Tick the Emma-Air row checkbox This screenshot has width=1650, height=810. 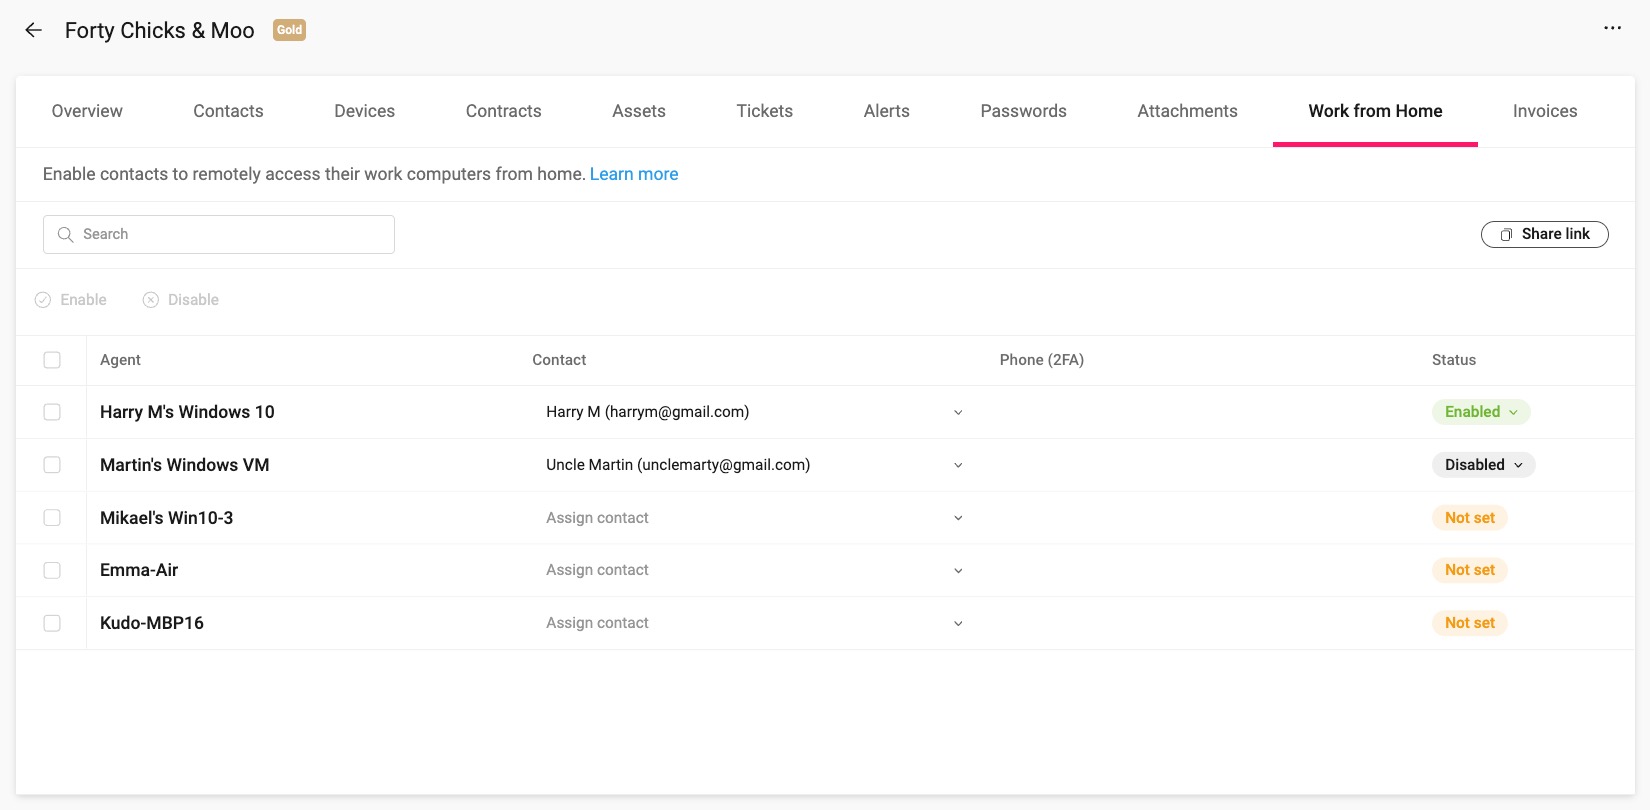point(52,570)
